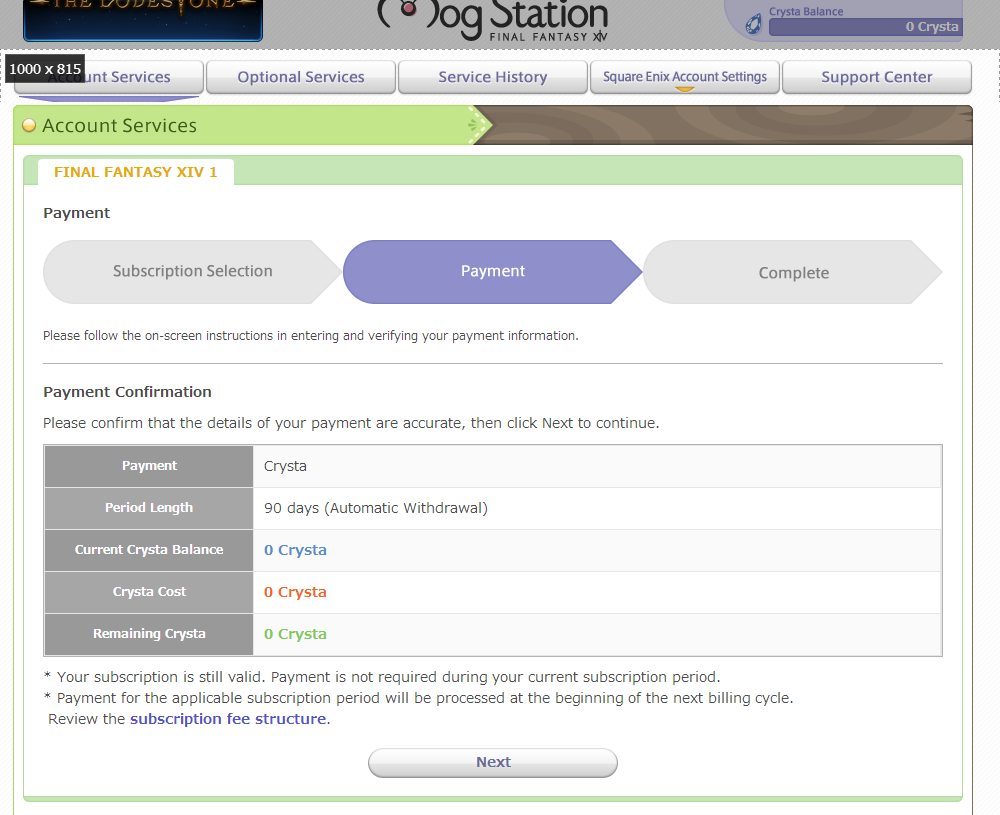Click the orange Crysta Cost value

[295, 592]
